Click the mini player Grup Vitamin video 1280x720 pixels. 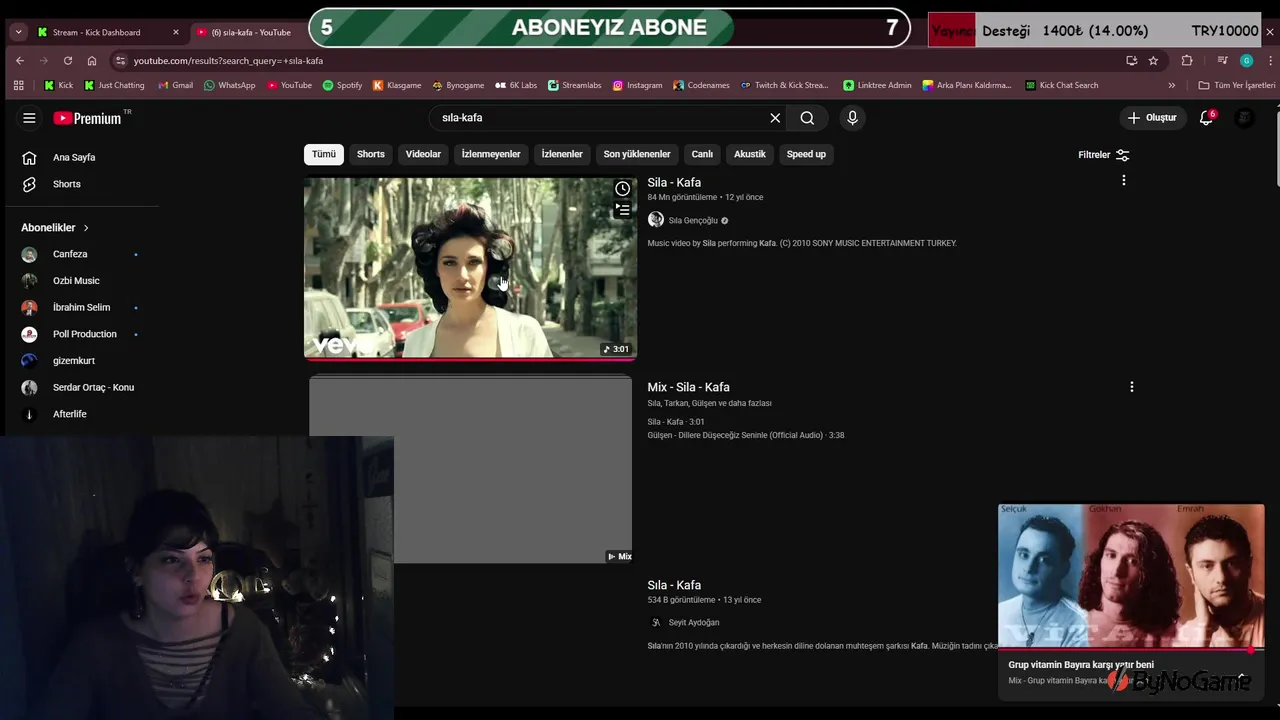tap(1131, 577)
